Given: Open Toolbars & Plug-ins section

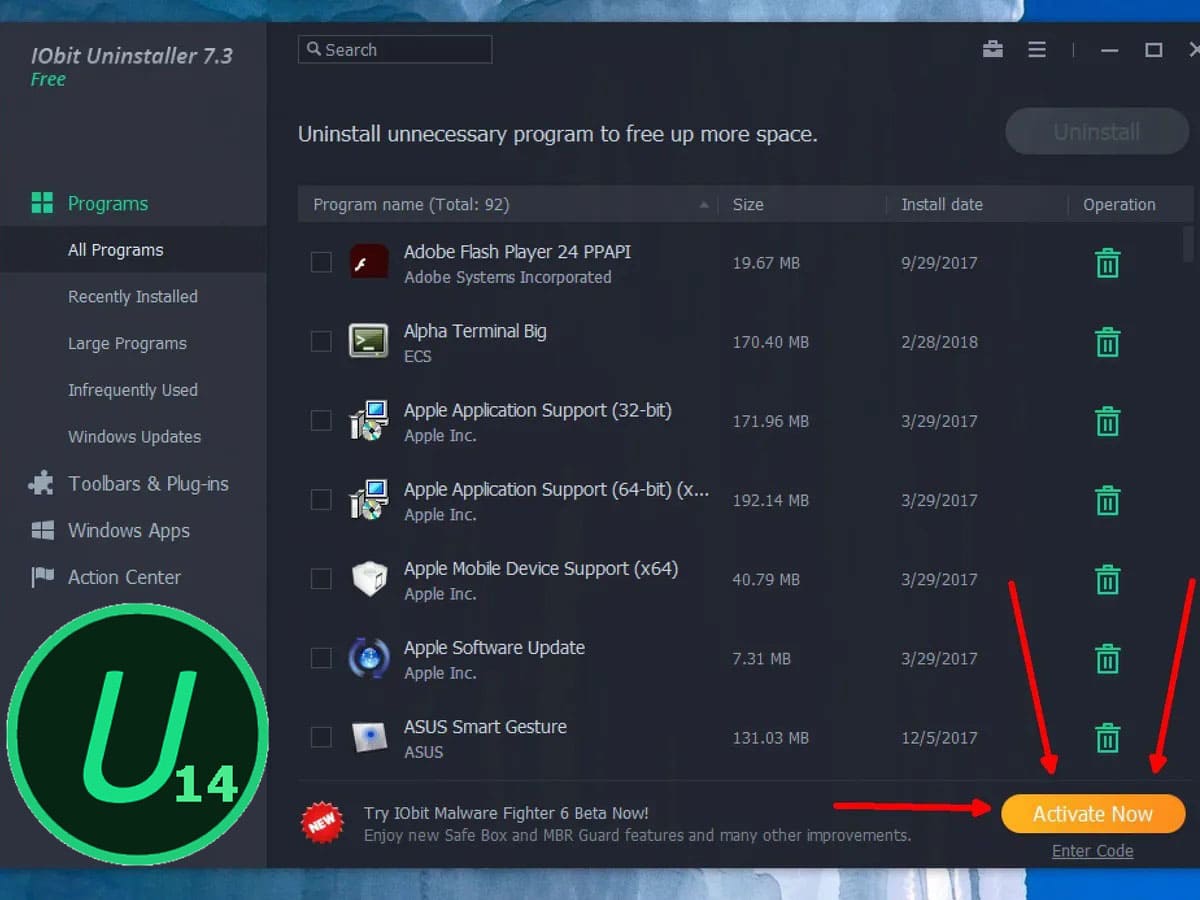Looking at the screenshot, I should click(x=148, y=484).
